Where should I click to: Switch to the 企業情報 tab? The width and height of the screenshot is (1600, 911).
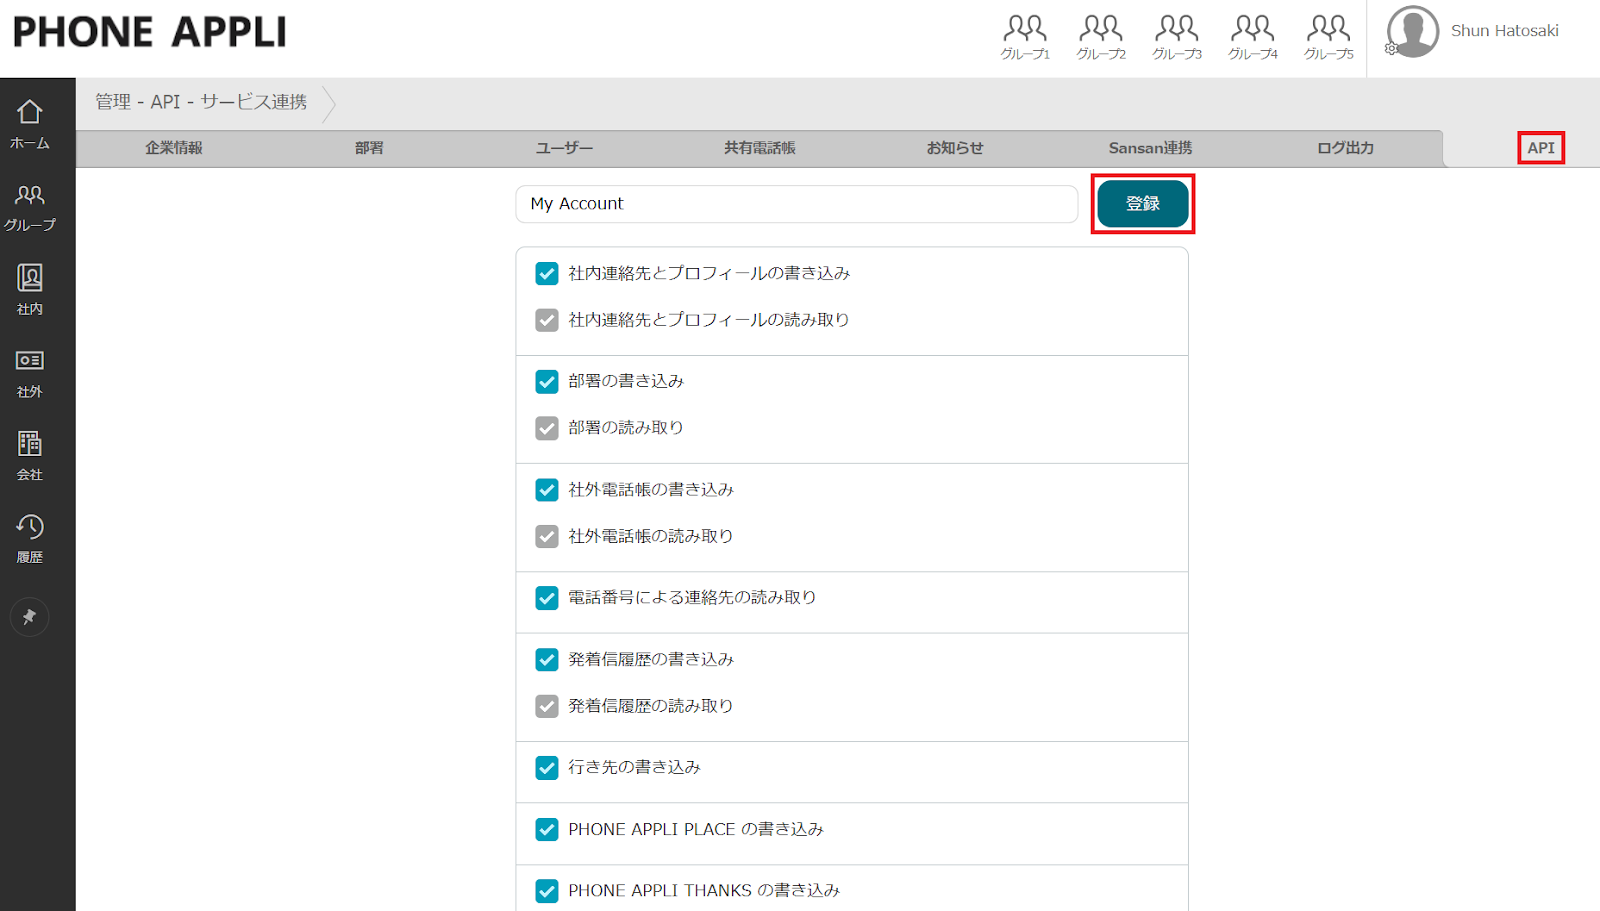pos(174,148)
